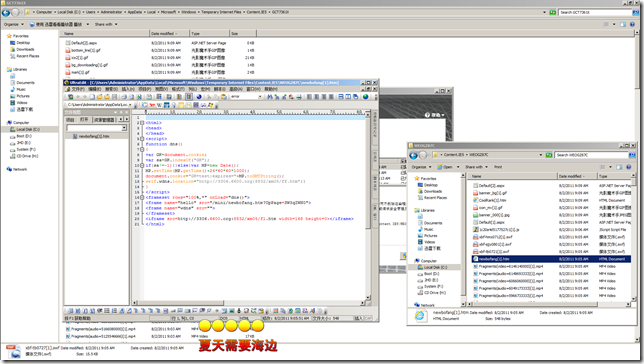The width and height of the screenshot is (644, 364).
Task: Collapse the frameset fold marker on line 16
Action: coord(142,197)
